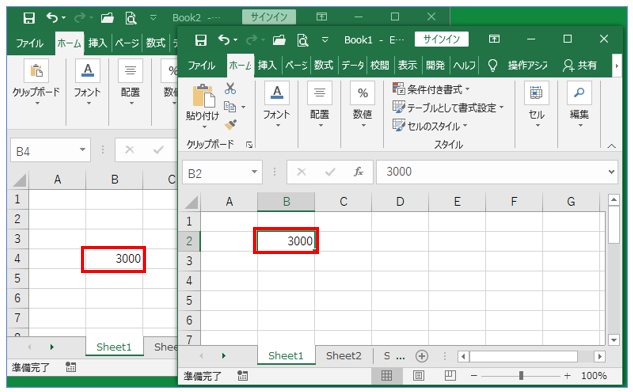Open Name Box dropdown showing B2
The width and height of the screenshot is (633, 392).
pos(254,172)
